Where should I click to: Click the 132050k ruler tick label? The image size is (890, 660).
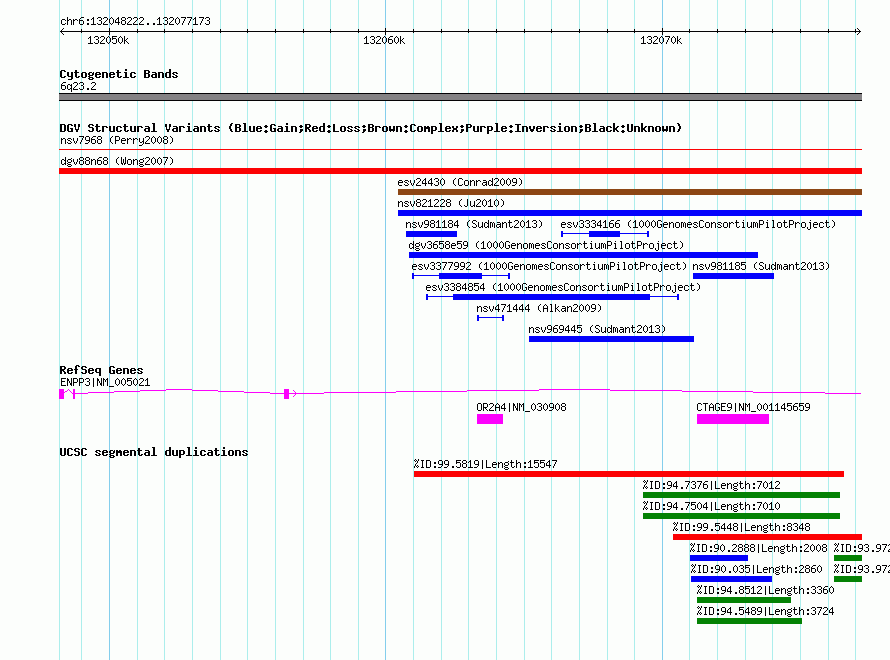point(108,40)
